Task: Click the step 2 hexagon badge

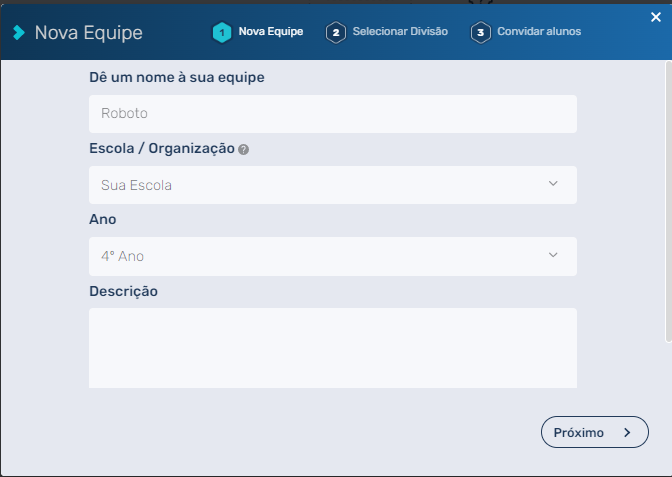Action: click(x=336, y=32)
